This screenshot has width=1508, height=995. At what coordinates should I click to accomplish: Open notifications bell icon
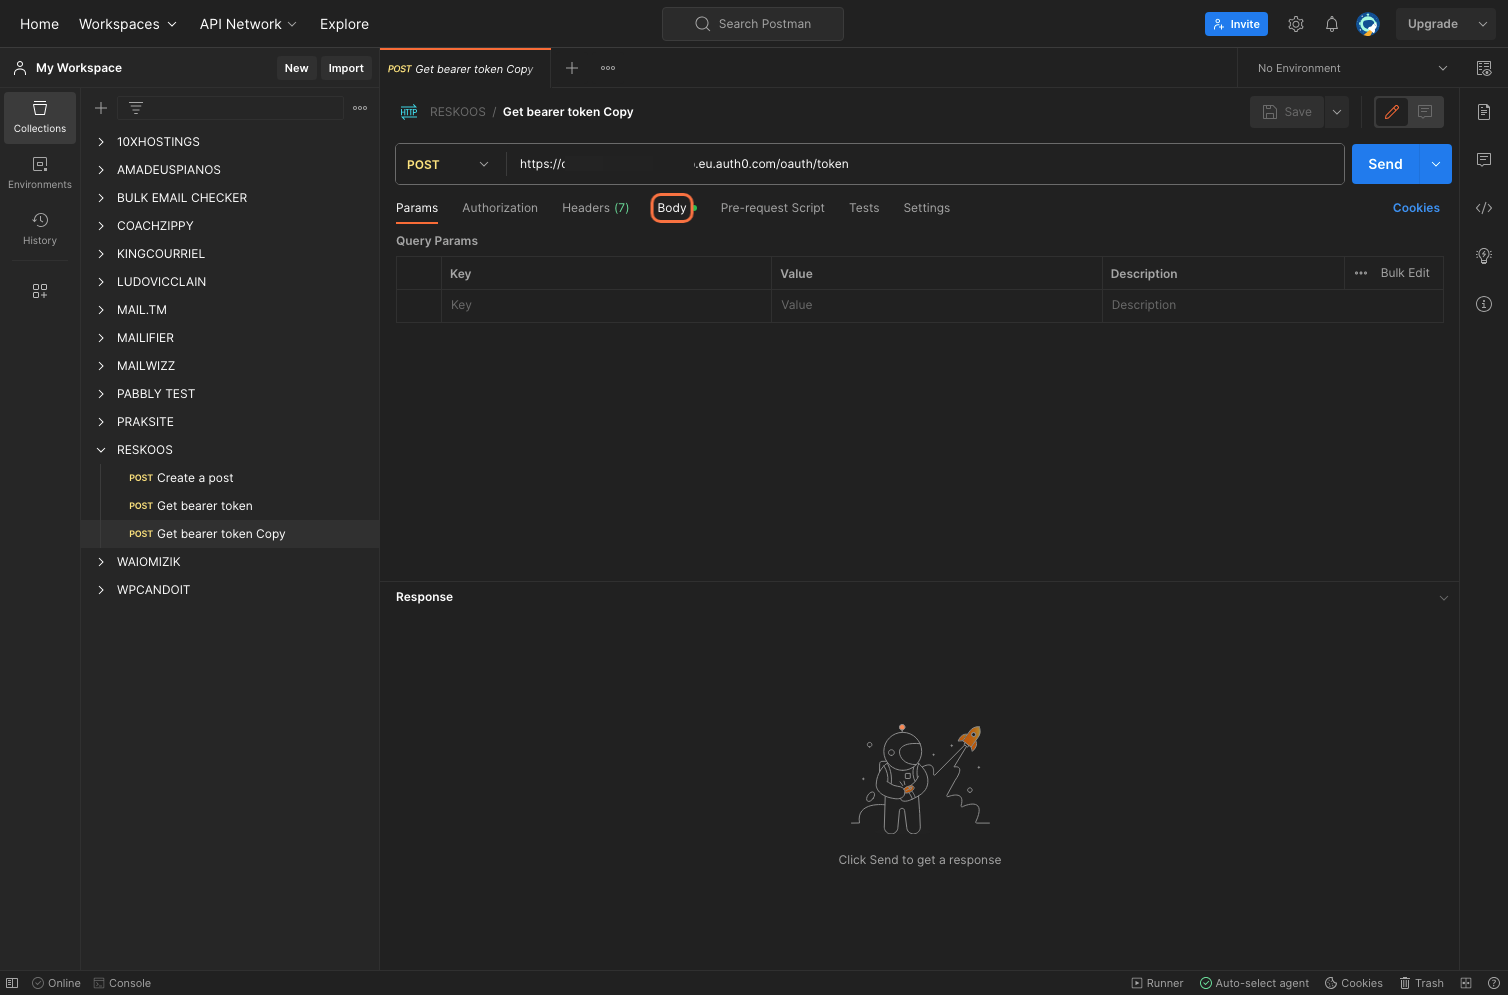[1332, 24]
